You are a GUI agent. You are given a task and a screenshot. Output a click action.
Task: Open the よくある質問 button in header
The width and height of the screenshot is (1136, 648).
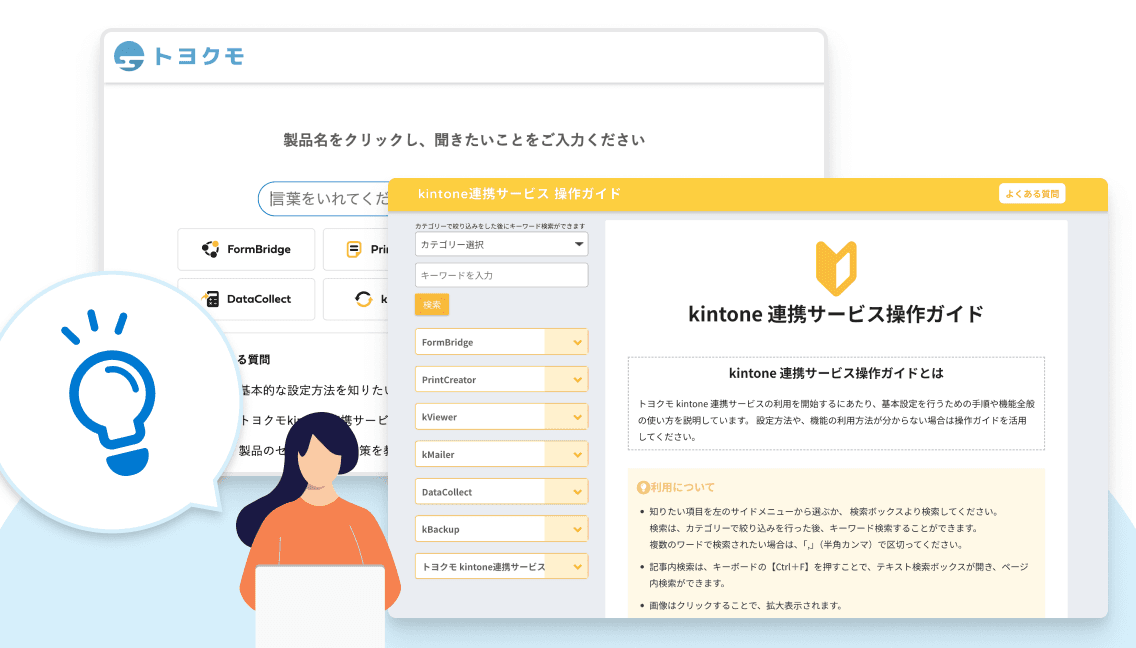1031,194
